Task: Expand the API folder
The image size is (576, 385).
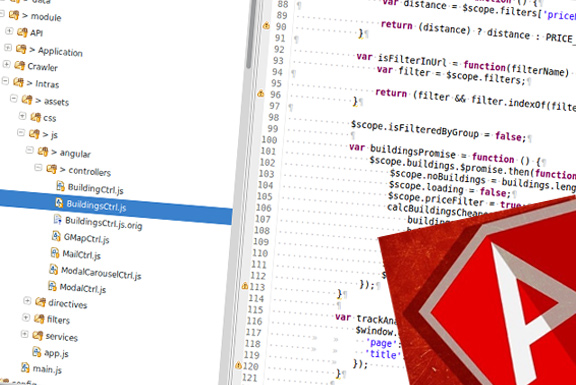Action: 9,31
